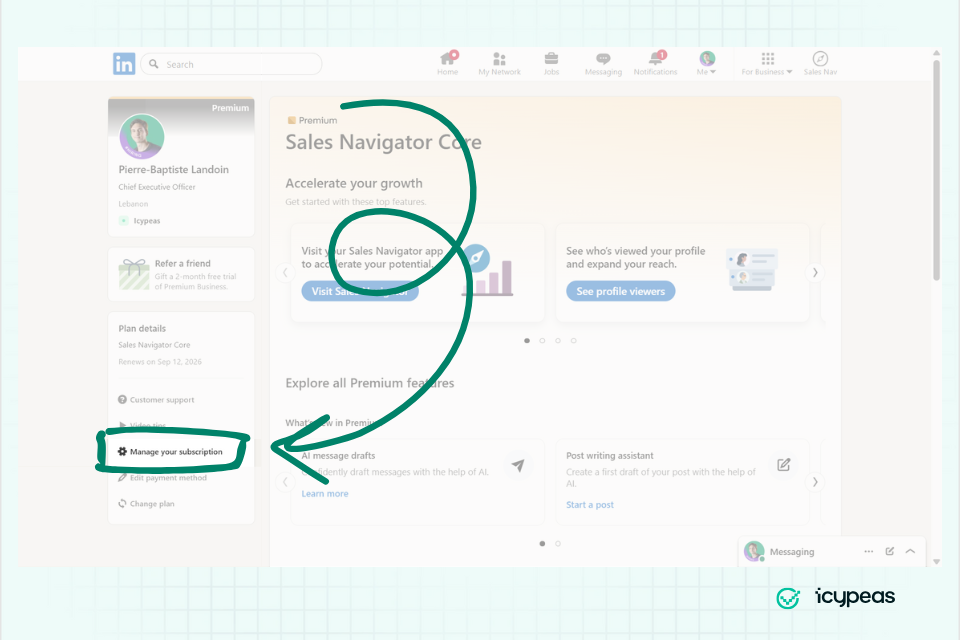
Task: Select second dot of Premium features carousel
Action: [x=558, y=543]
